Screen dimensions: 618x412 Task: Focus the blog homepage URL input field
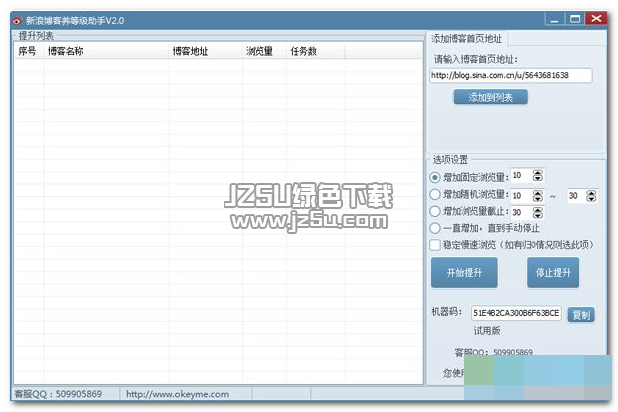pyautogui.click(x=511, y=75)
